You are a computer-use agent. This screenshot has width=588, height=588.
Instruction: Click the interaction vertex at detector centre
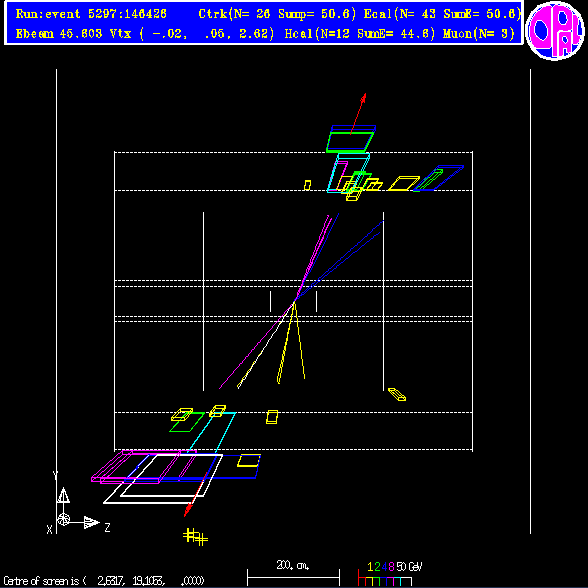294,301
